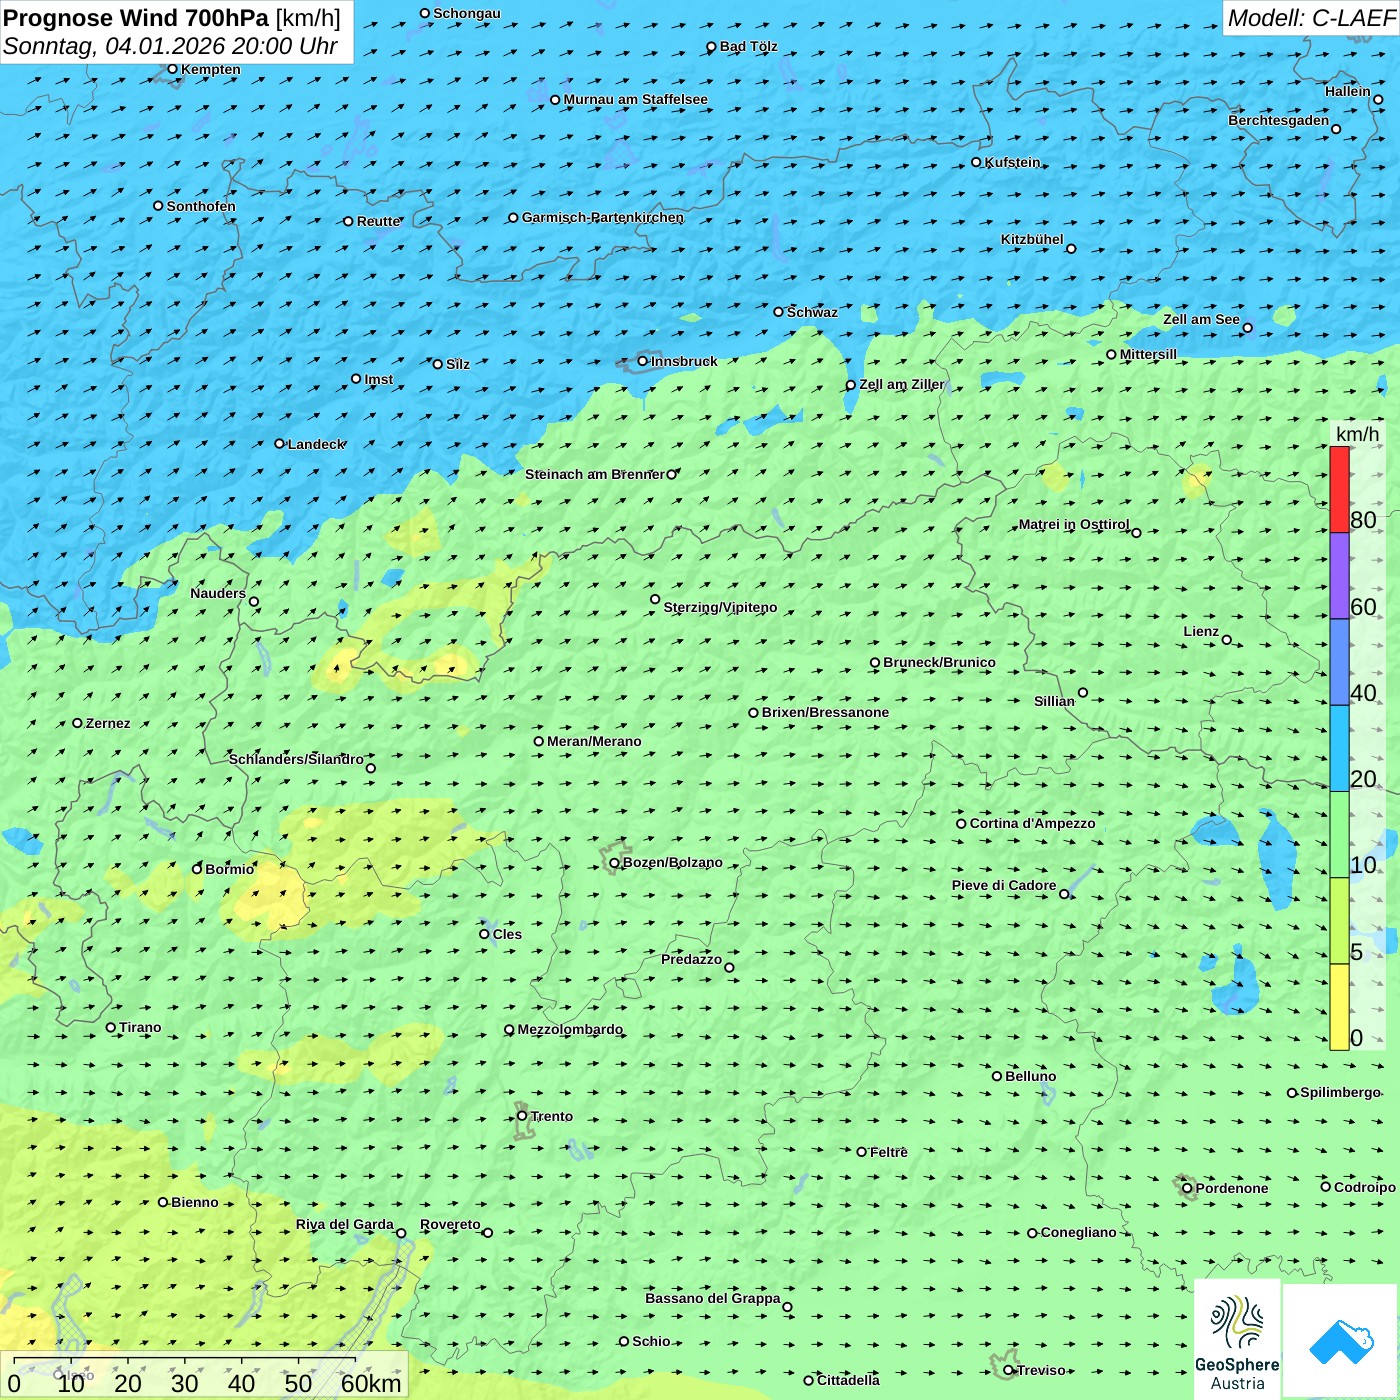Select the Lienz location marker
The image size is (1400, 1400).
[1227, 640]
